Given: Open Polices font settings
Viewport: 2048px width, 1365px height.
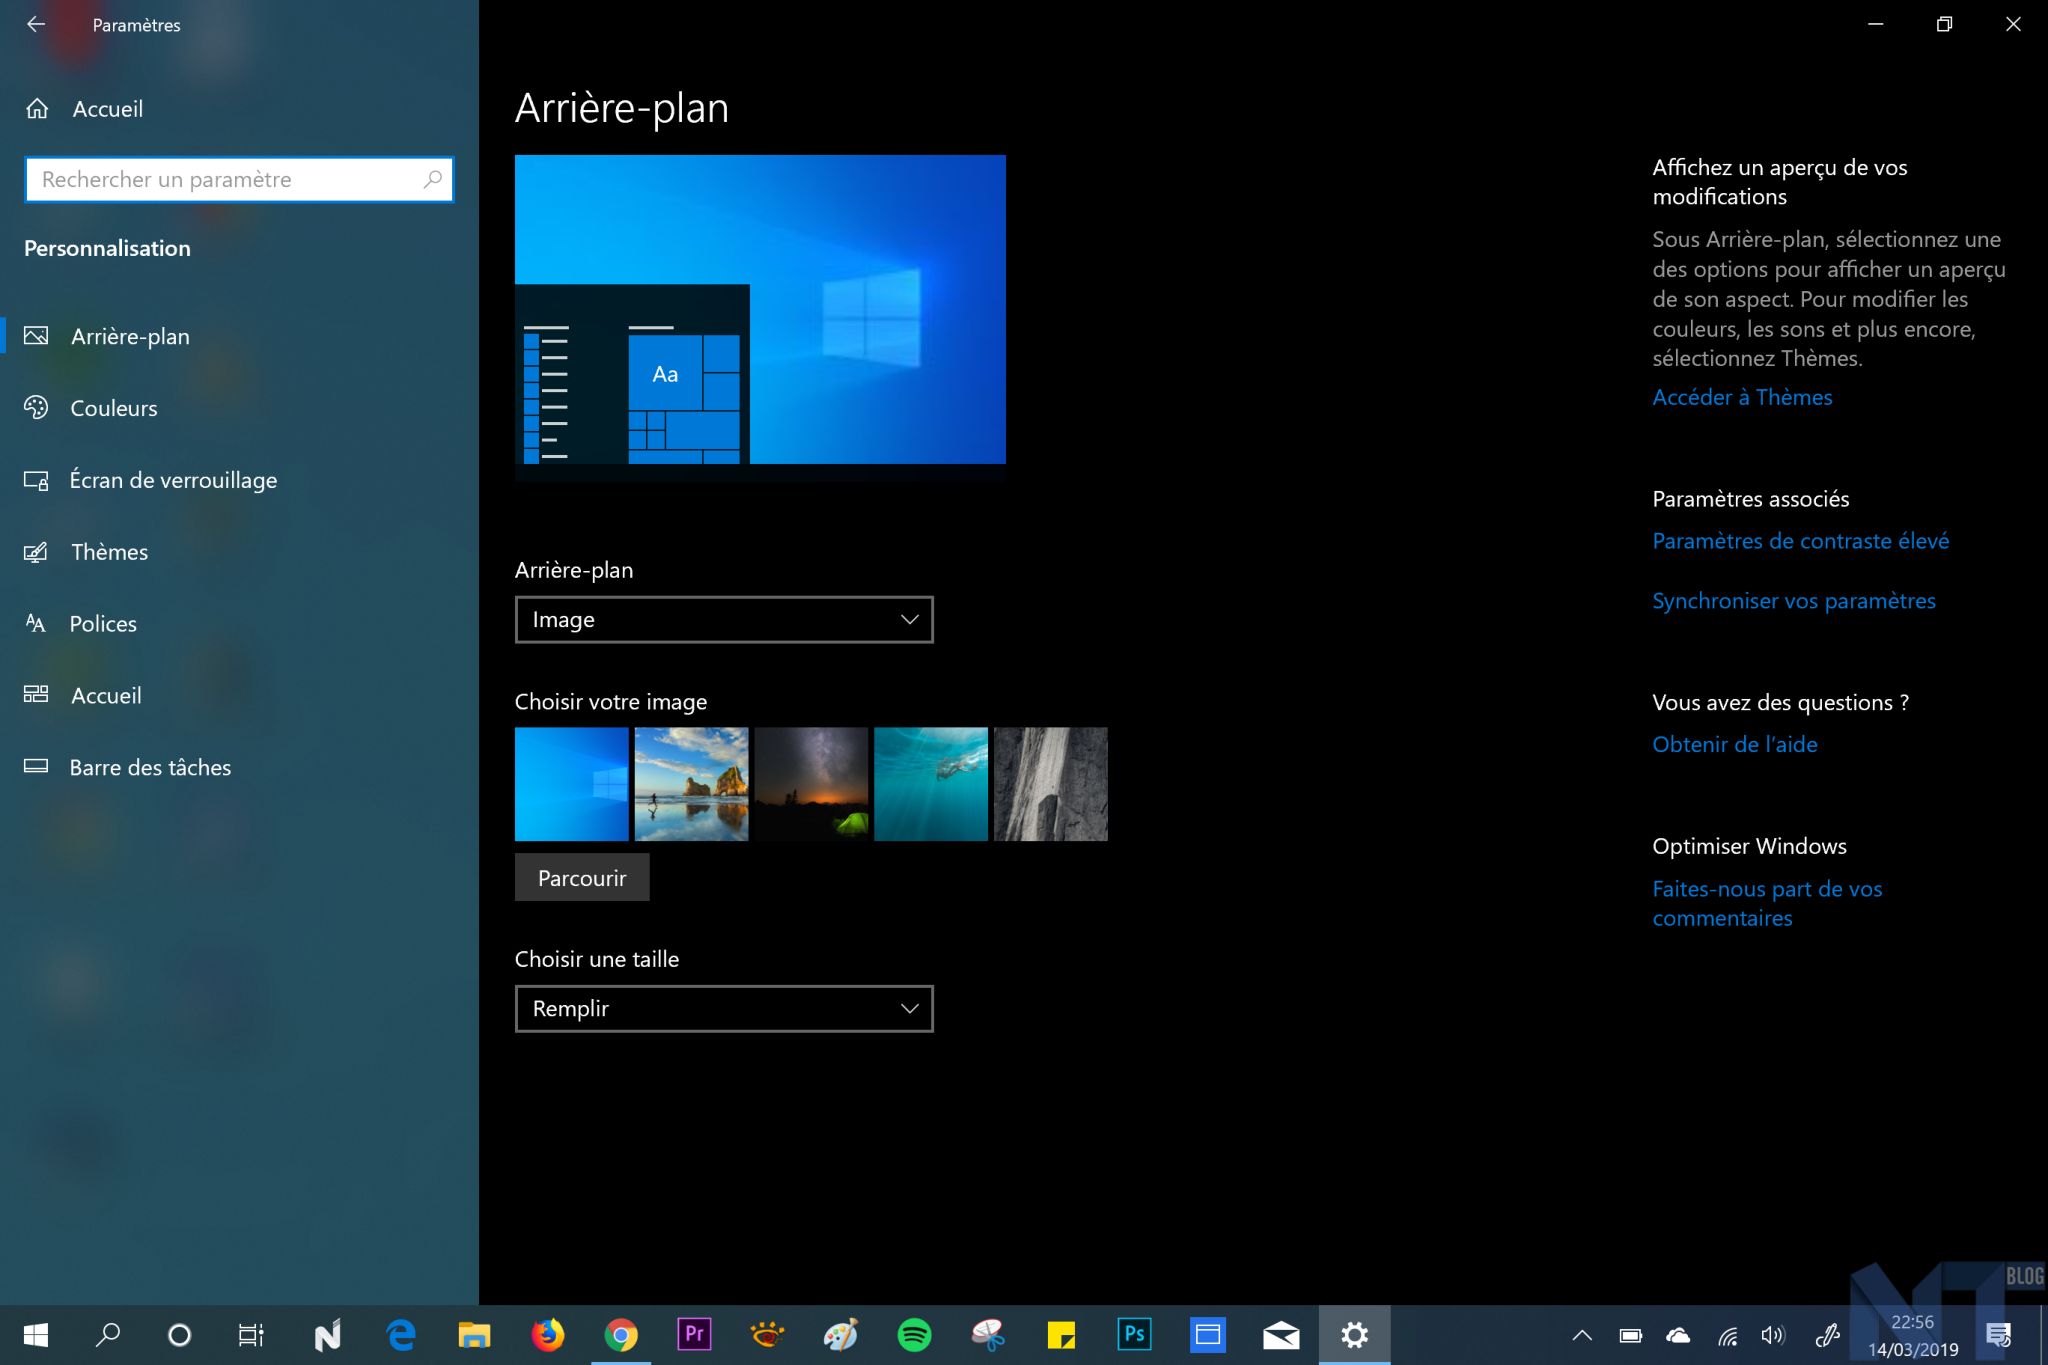Looking at the screenshot, I should click(102, 624).
